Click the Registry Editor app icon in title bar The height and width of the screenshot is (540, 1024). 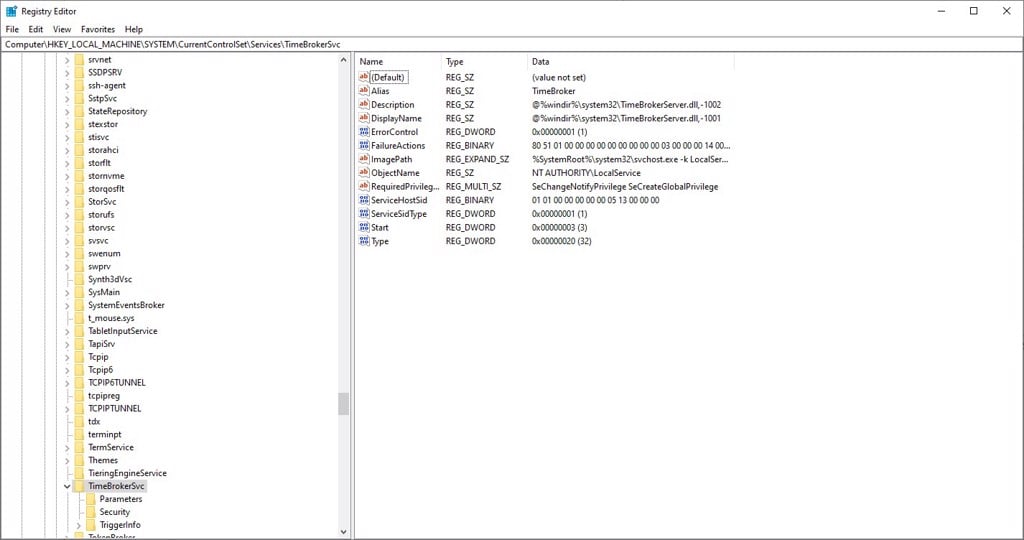[x=11, y=11]
